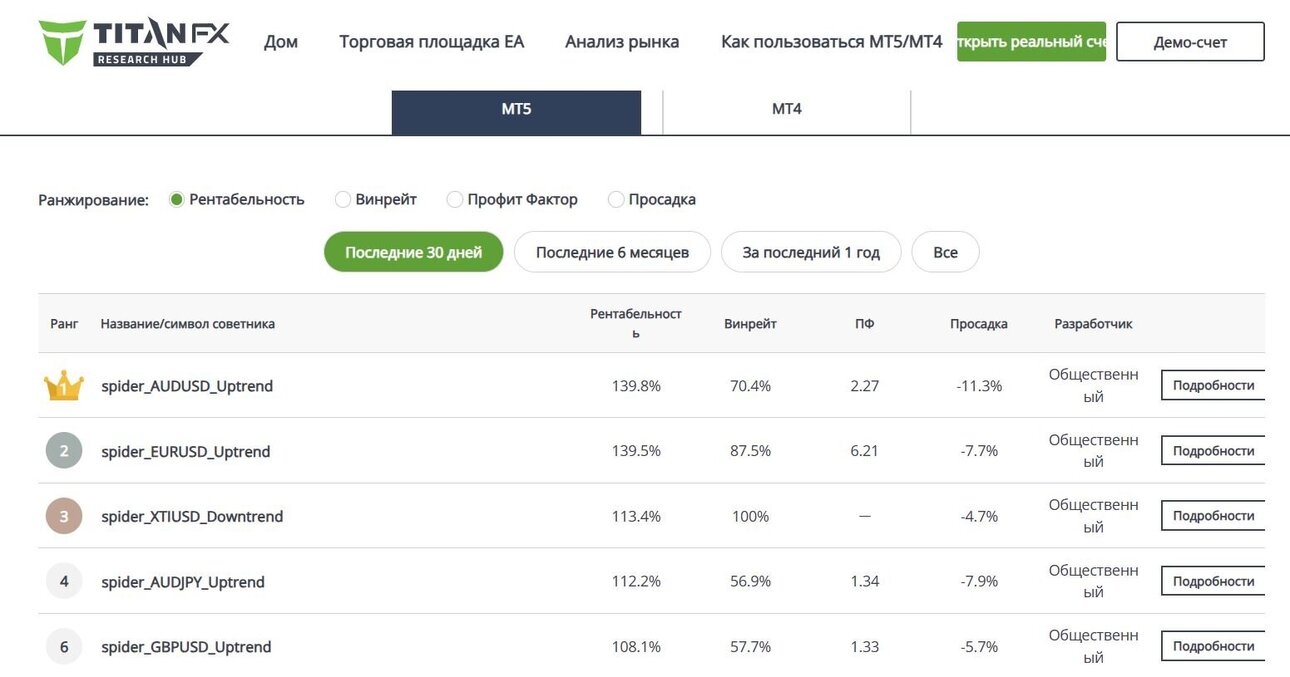Filter by Последние 30 дней
The image size is (1290, 677).
(414, 252)
